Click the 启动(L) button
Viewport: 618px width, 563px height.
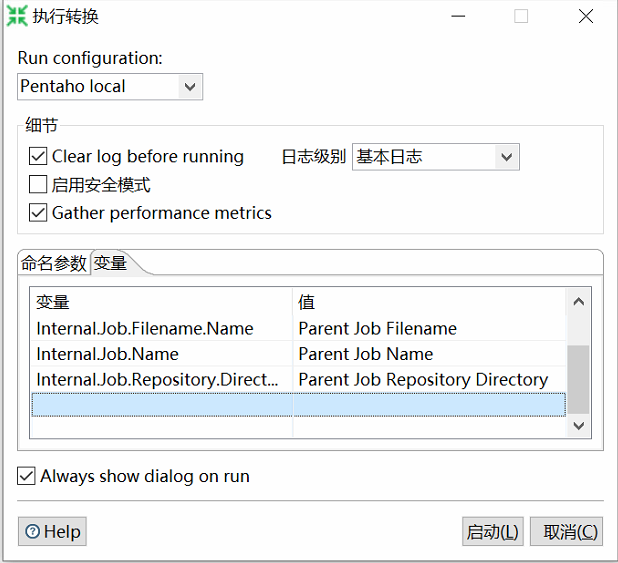tap(493, 531)
